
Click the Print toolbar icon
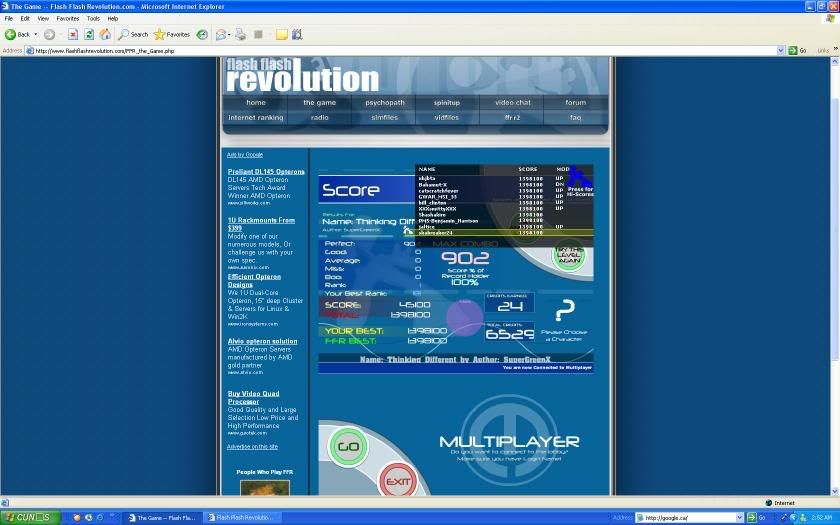coord(240,34)
